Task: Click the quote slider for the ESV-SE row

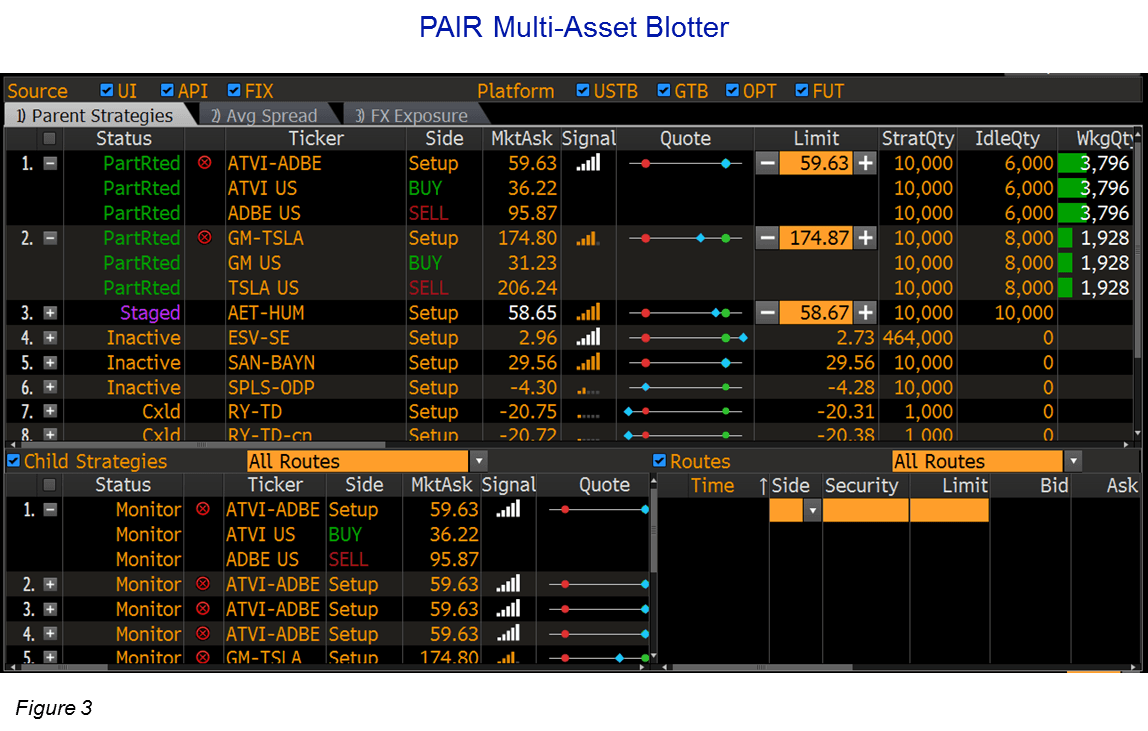Action: tap(685, 338)
